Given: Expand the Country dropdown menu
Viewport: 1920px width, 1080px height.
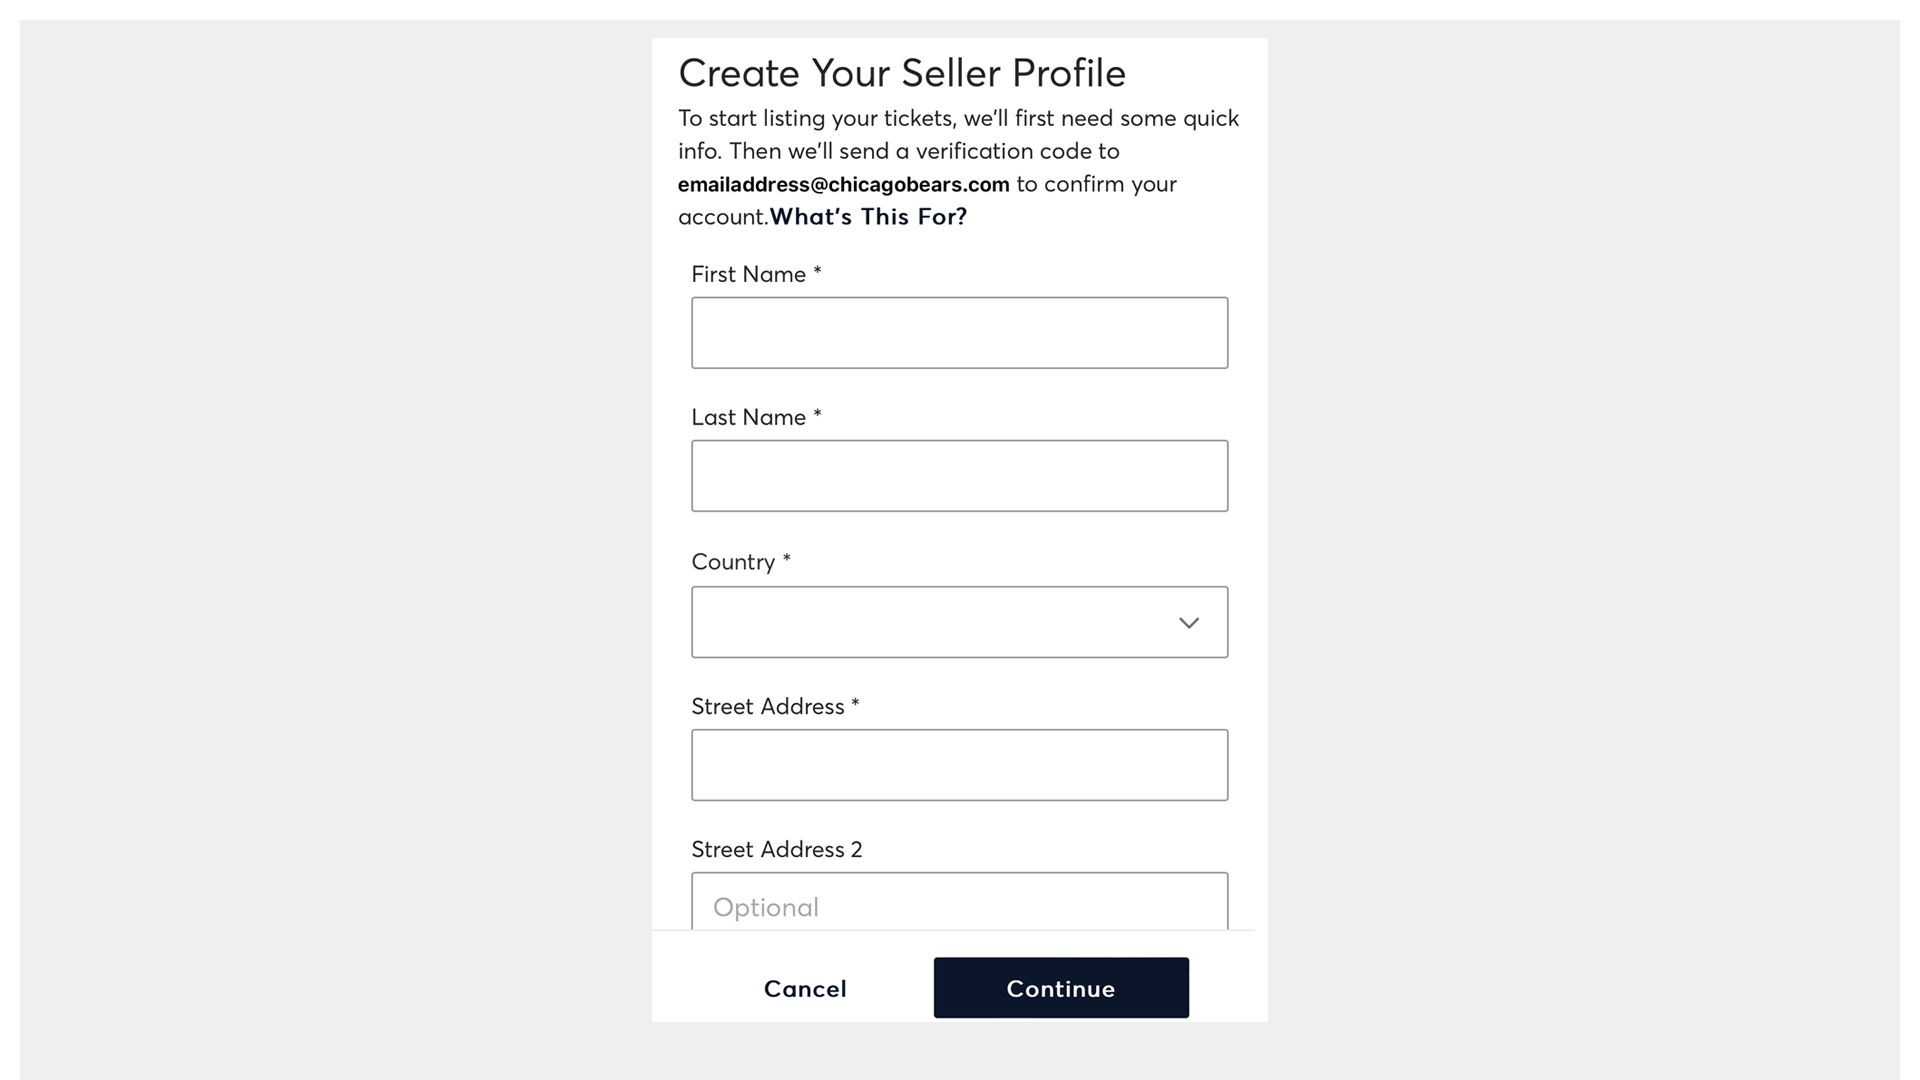Looking at the screenshot, I should 959,621.
